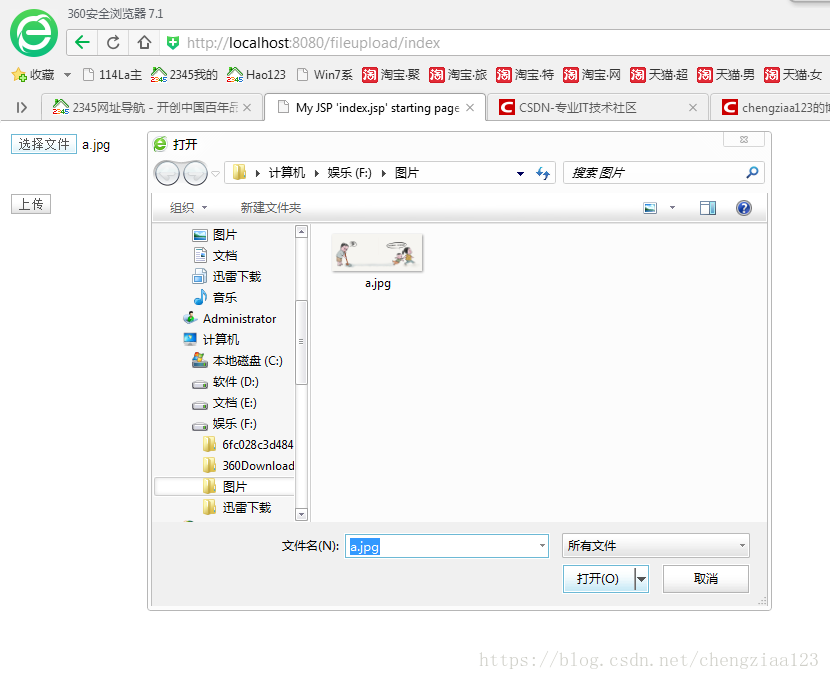The height and width of the screenshot is (680, 830).
Task: Open the sidebar toggle left of tabs
Action: [x=21, y=107]
